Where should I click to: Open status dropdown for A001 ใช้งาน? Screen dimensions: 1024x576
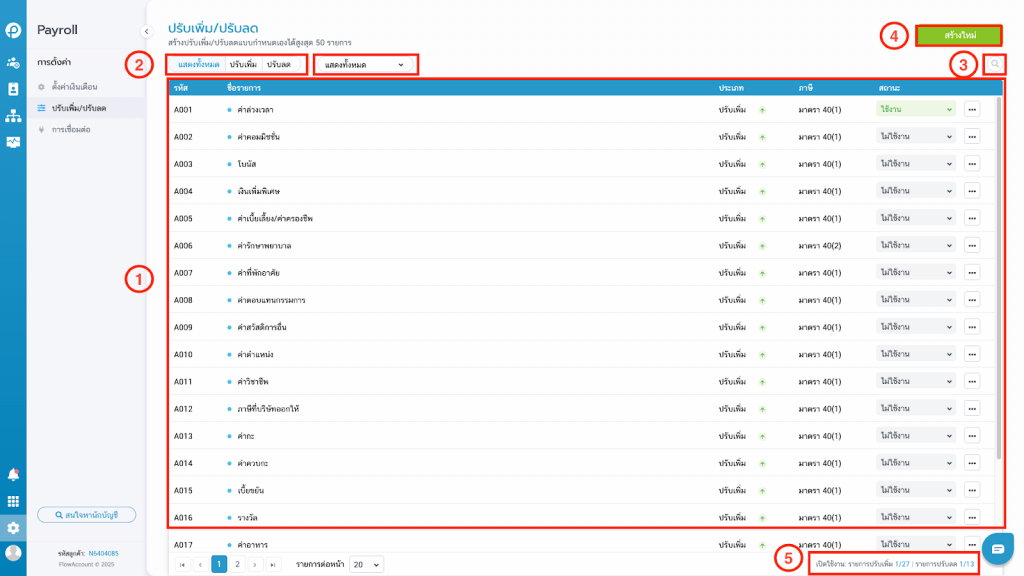(915, 109)
